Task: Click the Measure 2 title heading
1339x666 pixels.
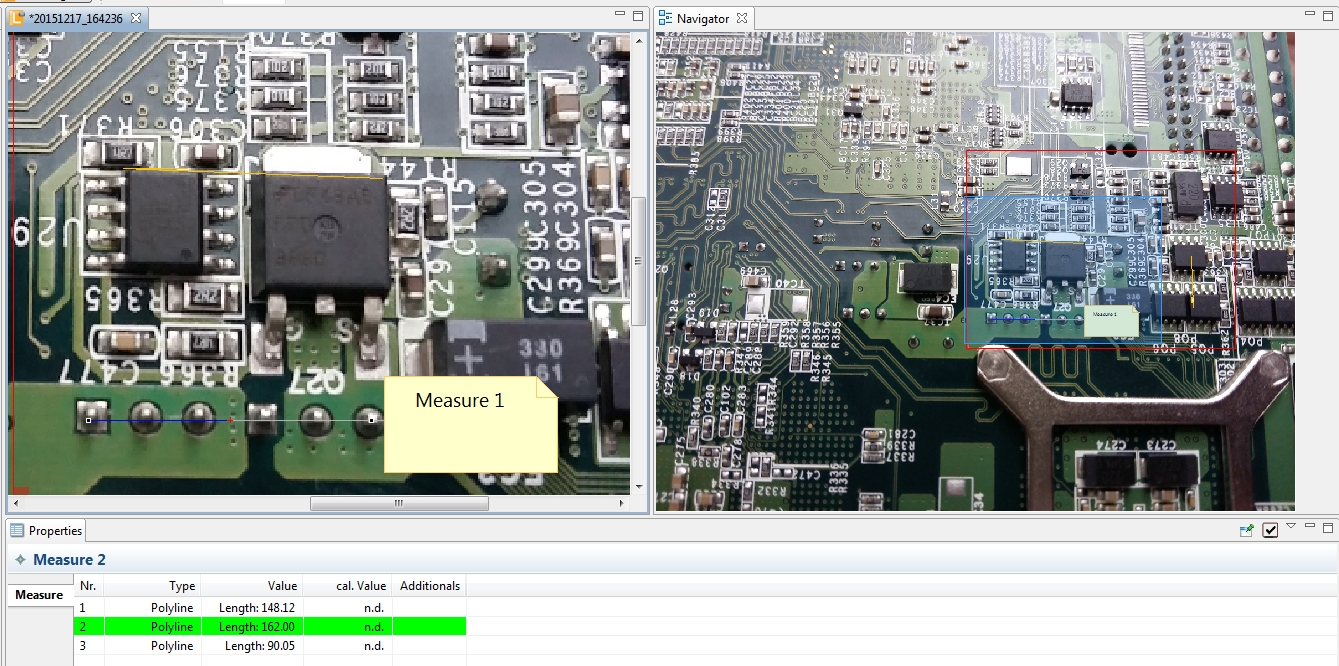Action: (x=69, y=560)
